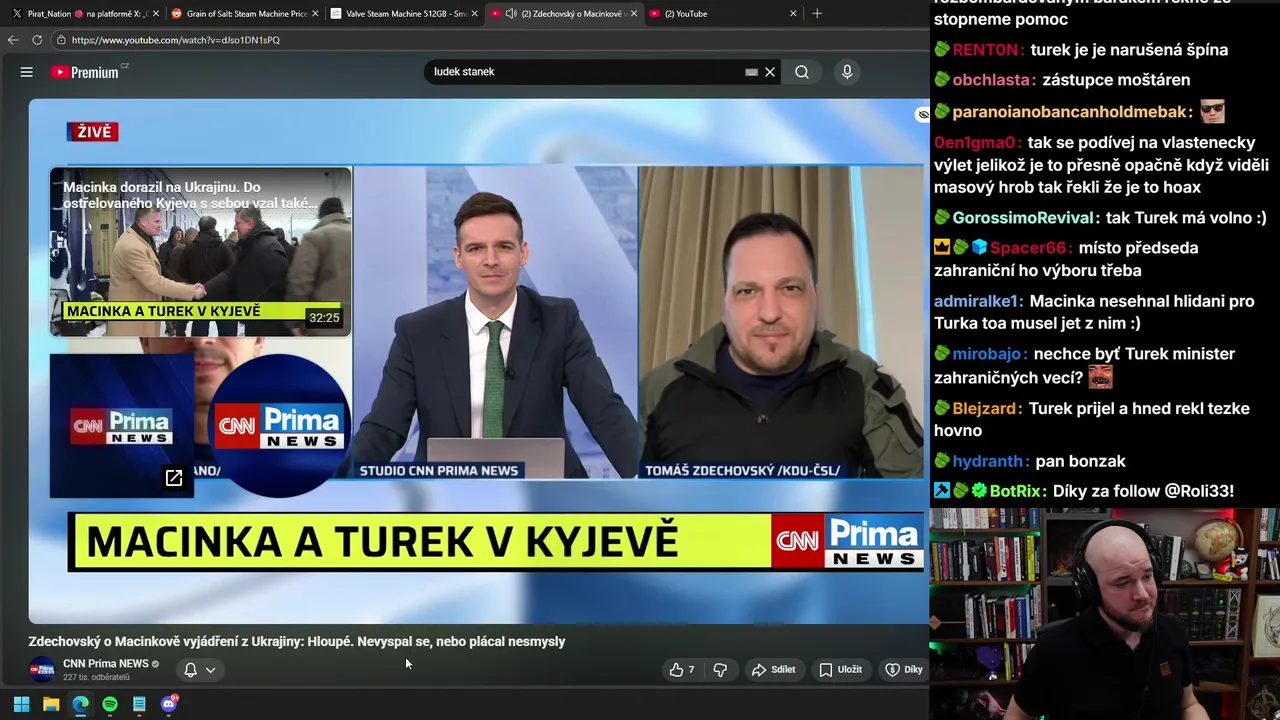This screenshot has width=1280, height=720.
Task: Click the Díky thanks button
Action: coord(904,670)
